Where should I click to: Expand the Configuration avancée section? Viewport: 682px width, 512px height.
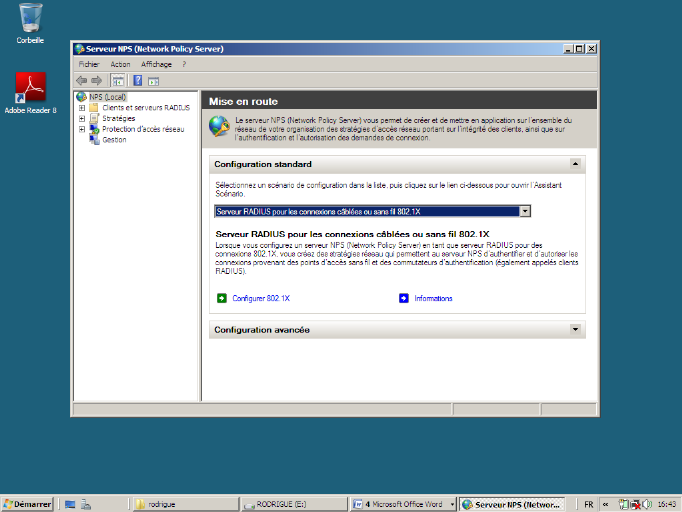point(575,329)
